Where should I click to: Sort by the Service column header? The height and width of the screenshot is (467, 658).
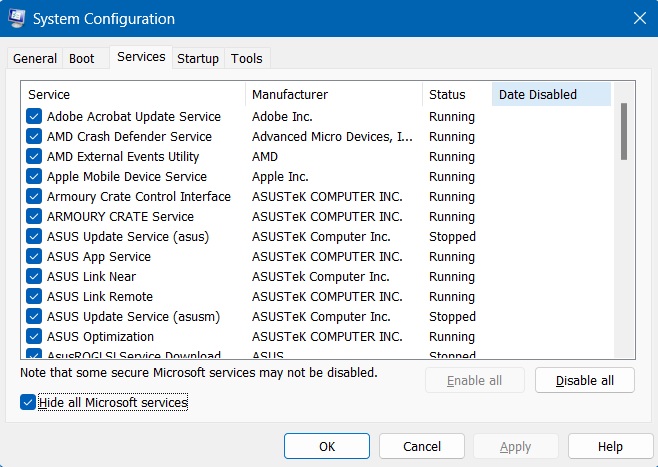coord(133,94)
